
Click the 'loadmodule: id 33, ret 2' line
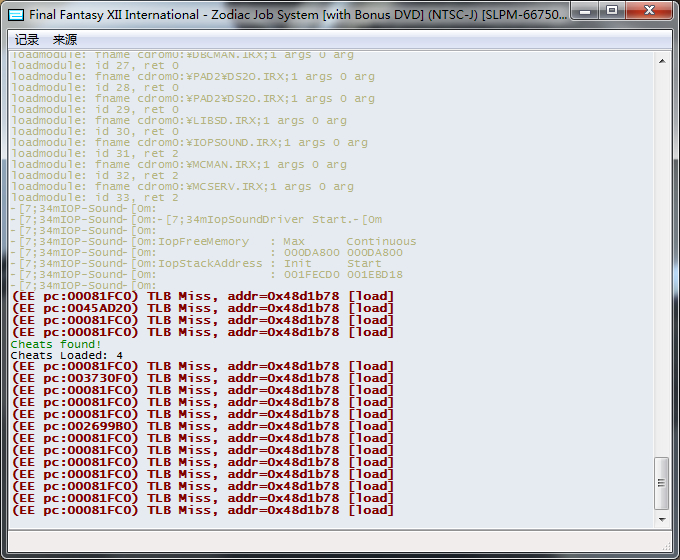[95, 198]
